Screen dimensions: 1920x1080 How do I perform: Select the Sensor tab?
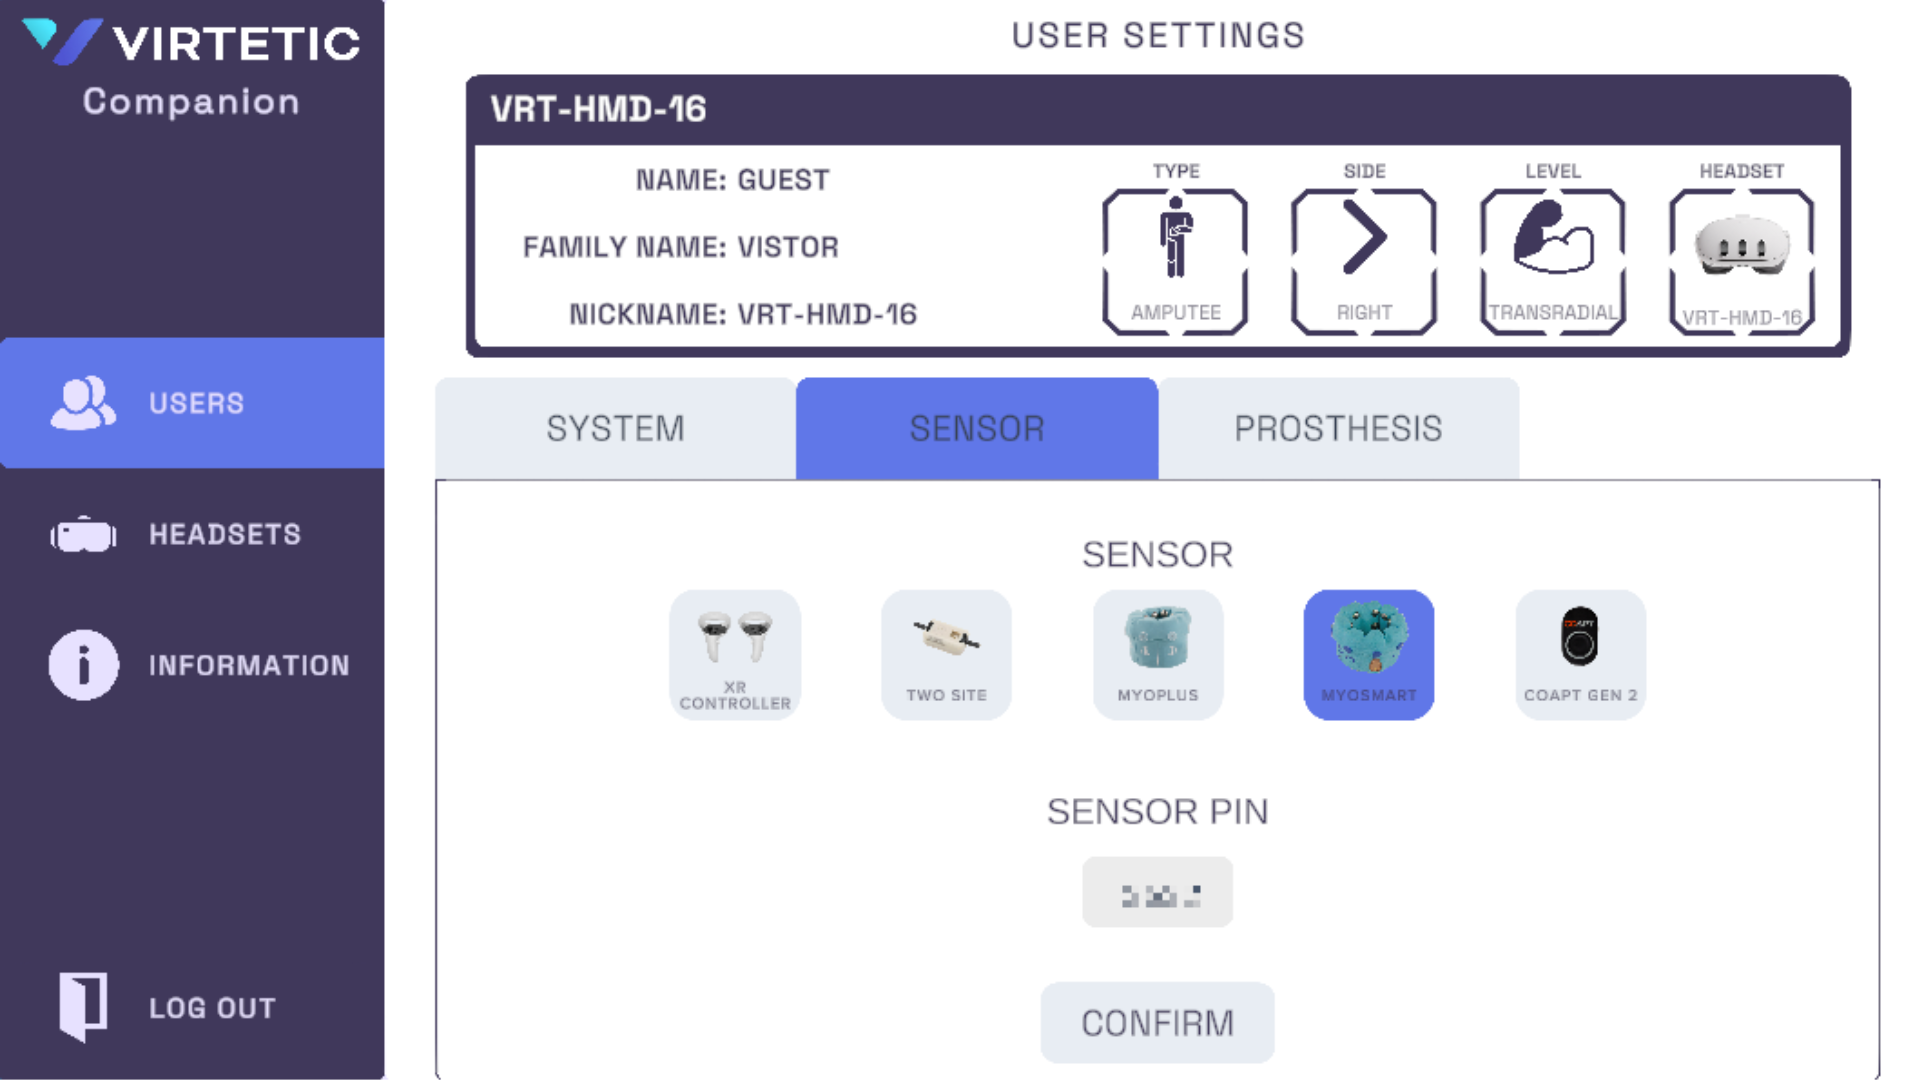pos(977,429)
